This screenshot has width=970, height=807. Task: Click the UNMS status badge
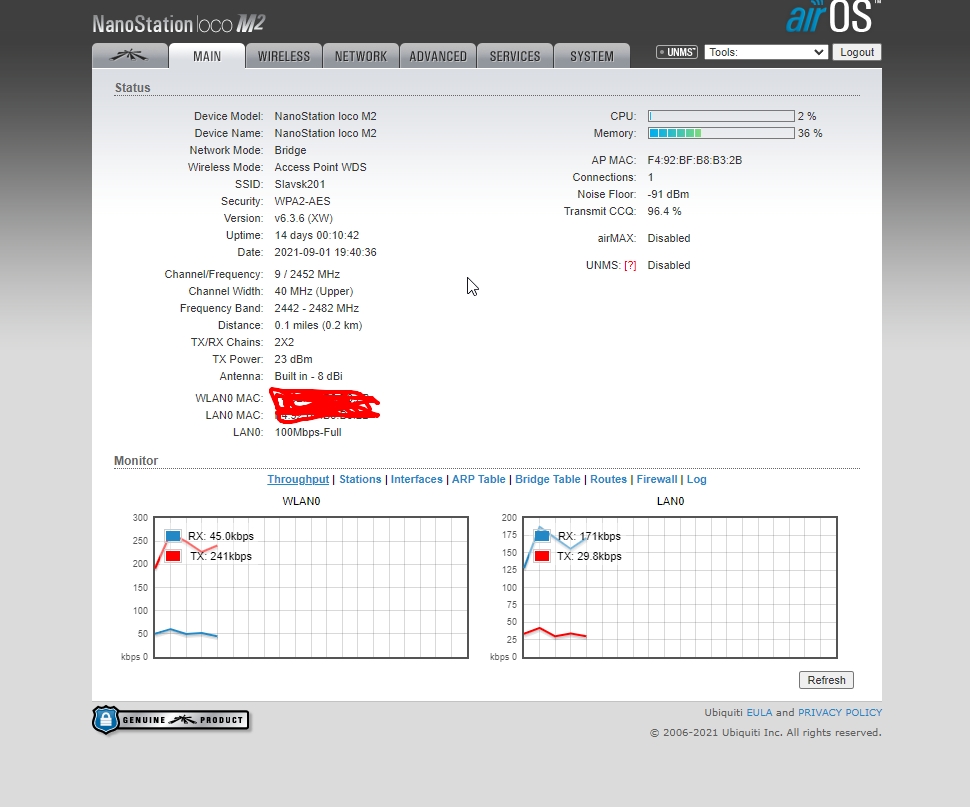(677, 53)
